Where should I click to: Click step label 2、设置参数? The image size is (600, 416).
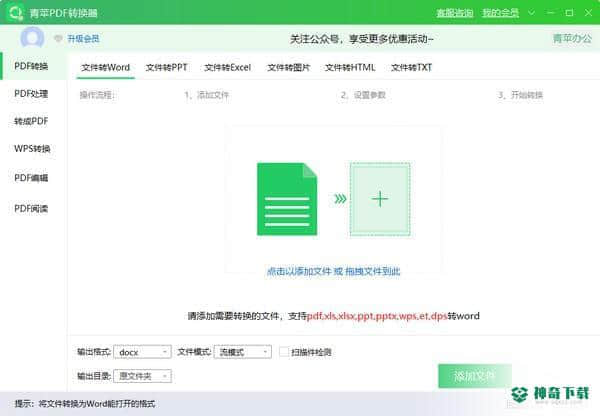click(363, 95)
